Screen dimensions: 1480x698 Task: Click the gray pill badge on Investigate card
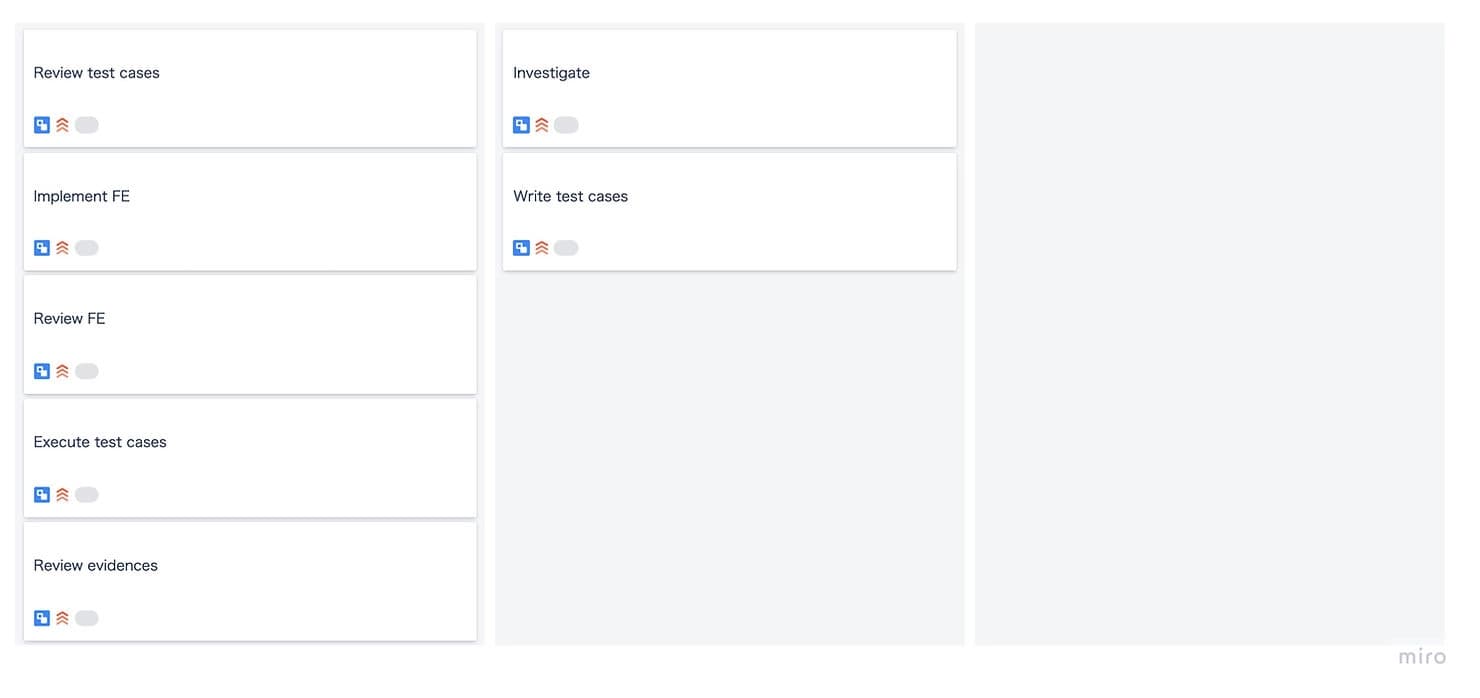(566, 125)
